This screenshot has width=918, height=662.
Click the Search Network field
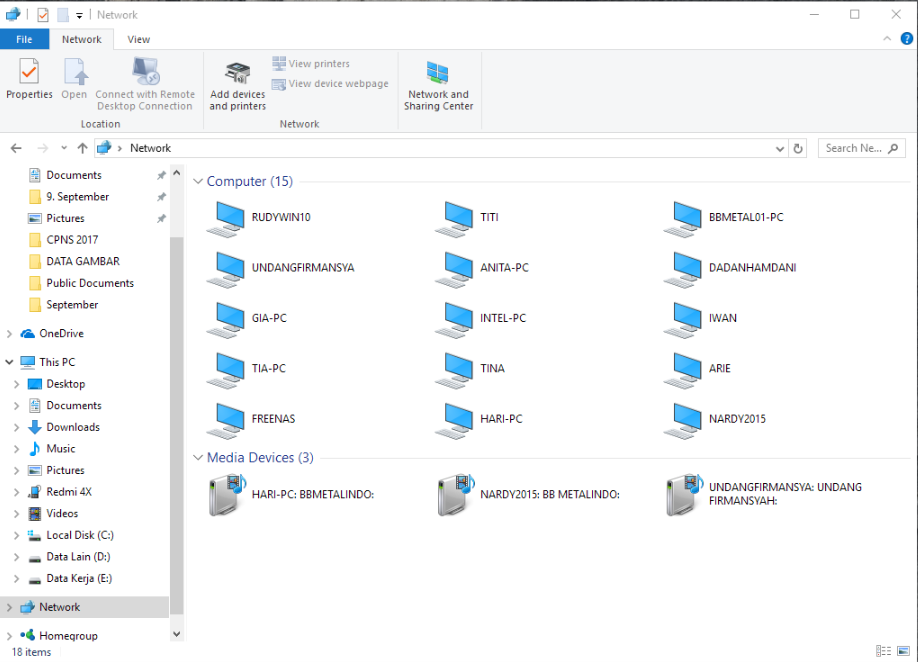[861, 149]
